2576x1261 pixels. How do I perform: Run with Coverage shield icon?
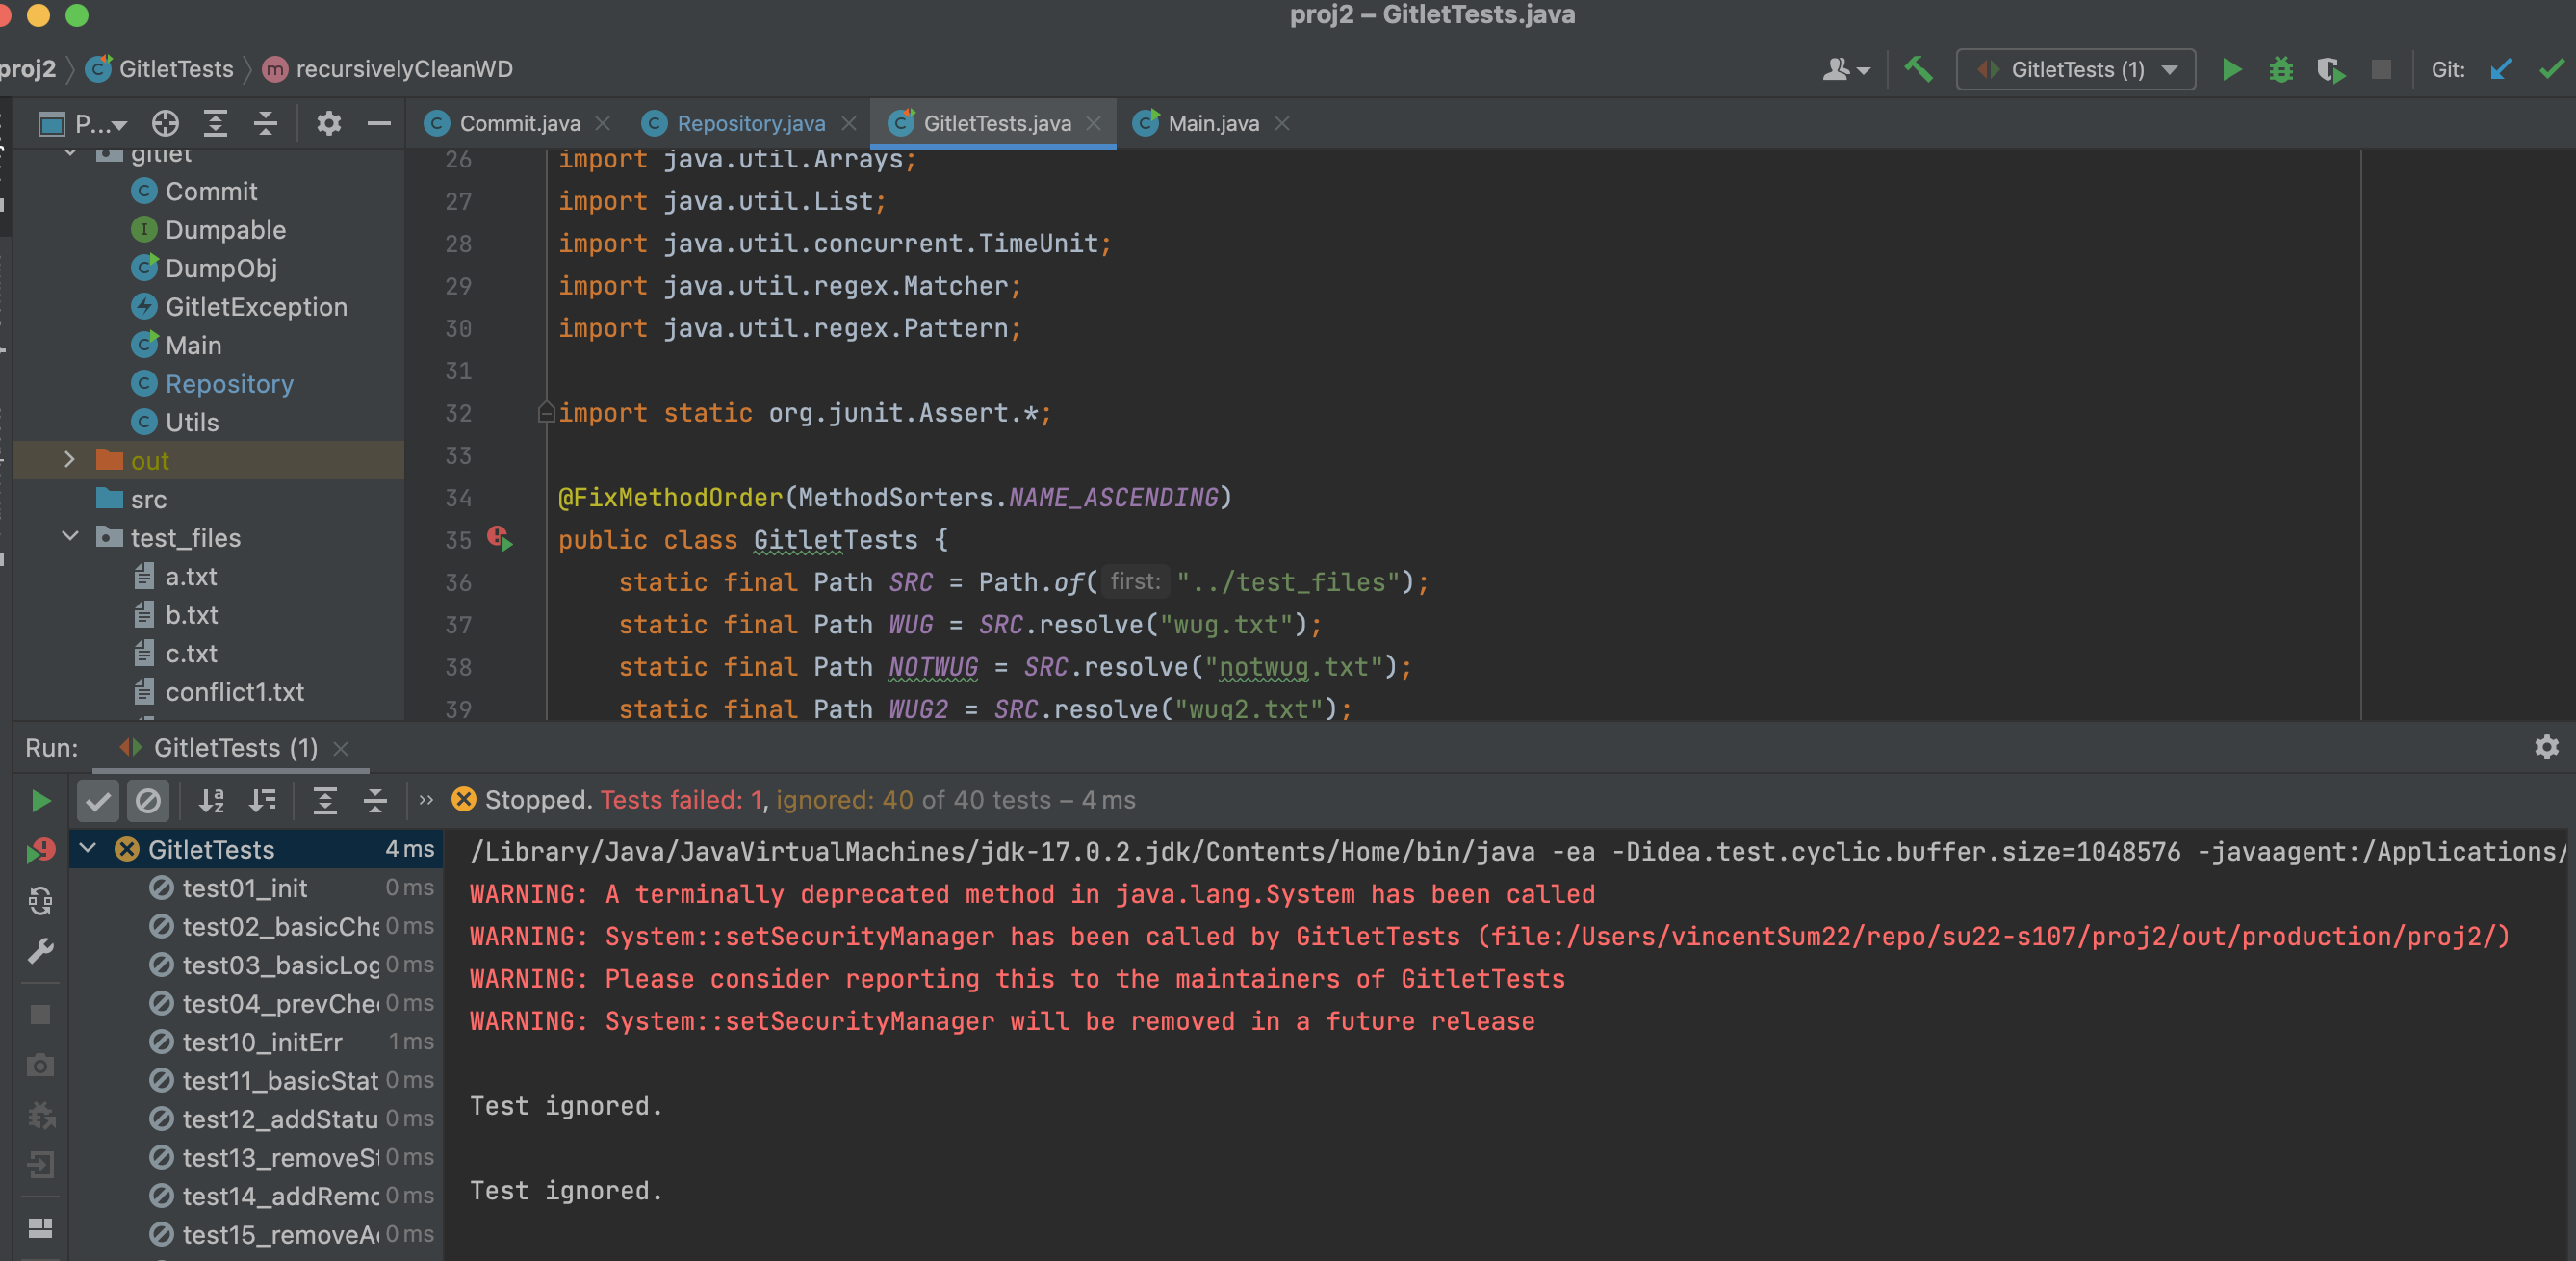tap(2330, 70)
